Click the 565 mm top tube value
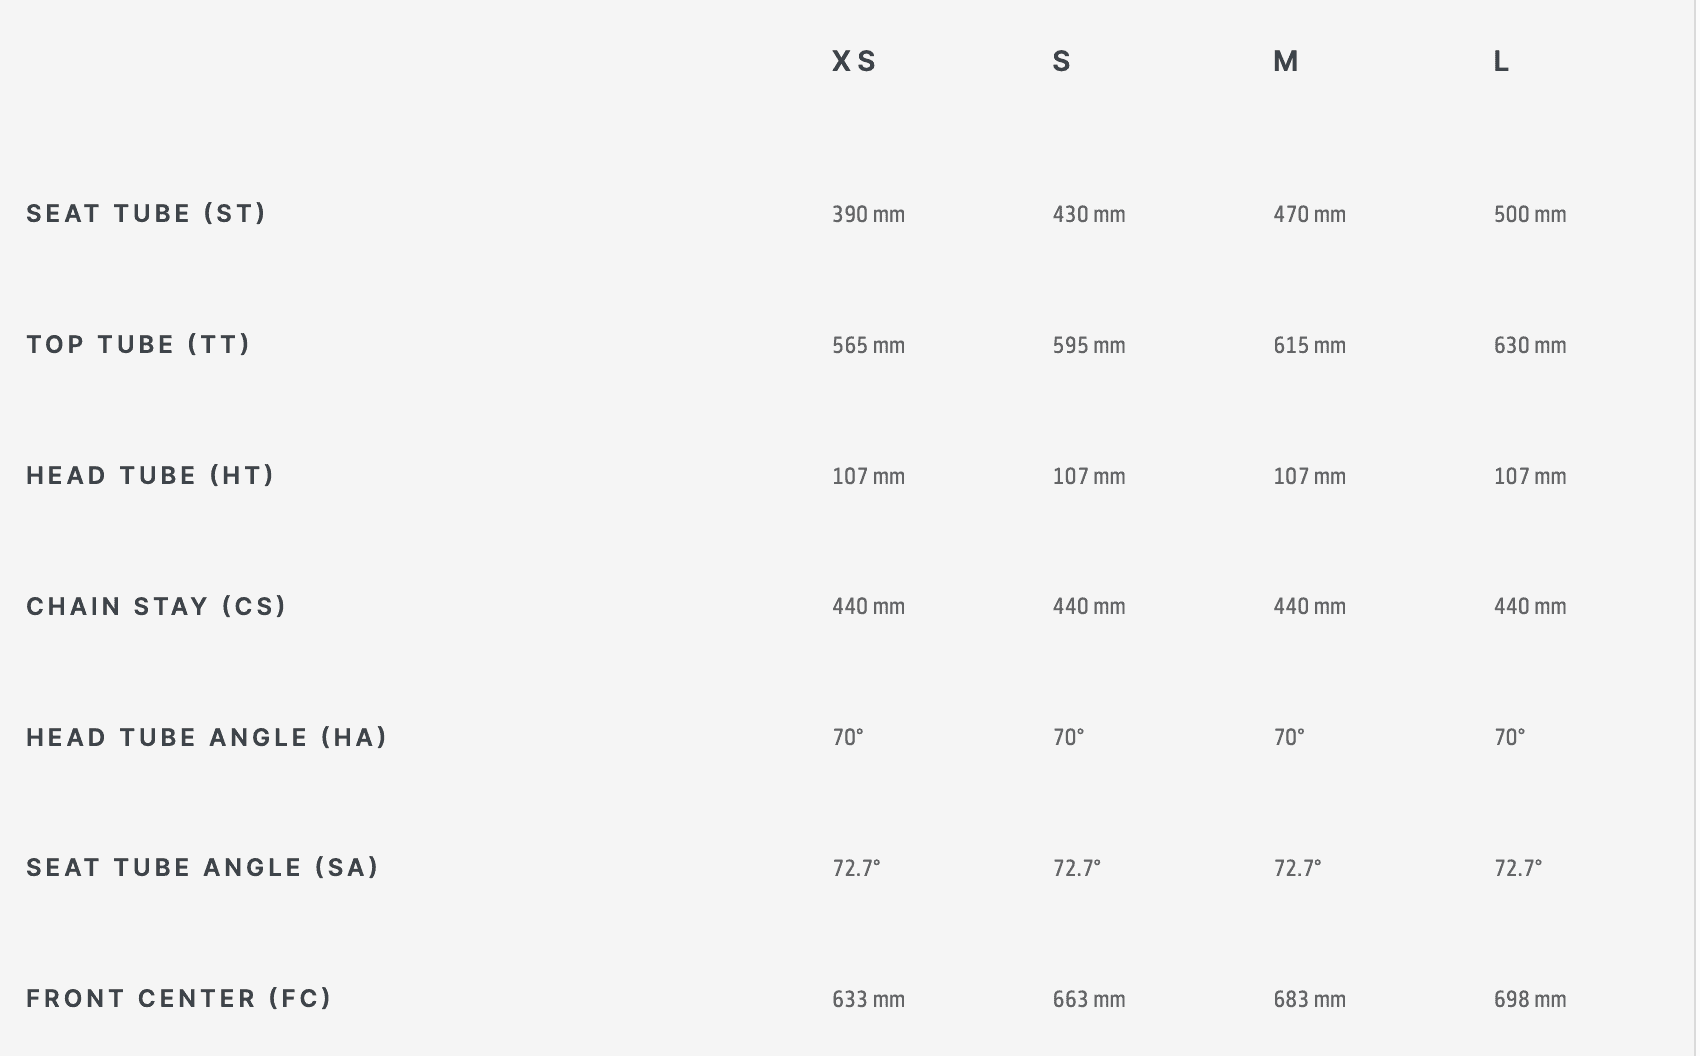1700x1056 pixels. coord(868,346)
